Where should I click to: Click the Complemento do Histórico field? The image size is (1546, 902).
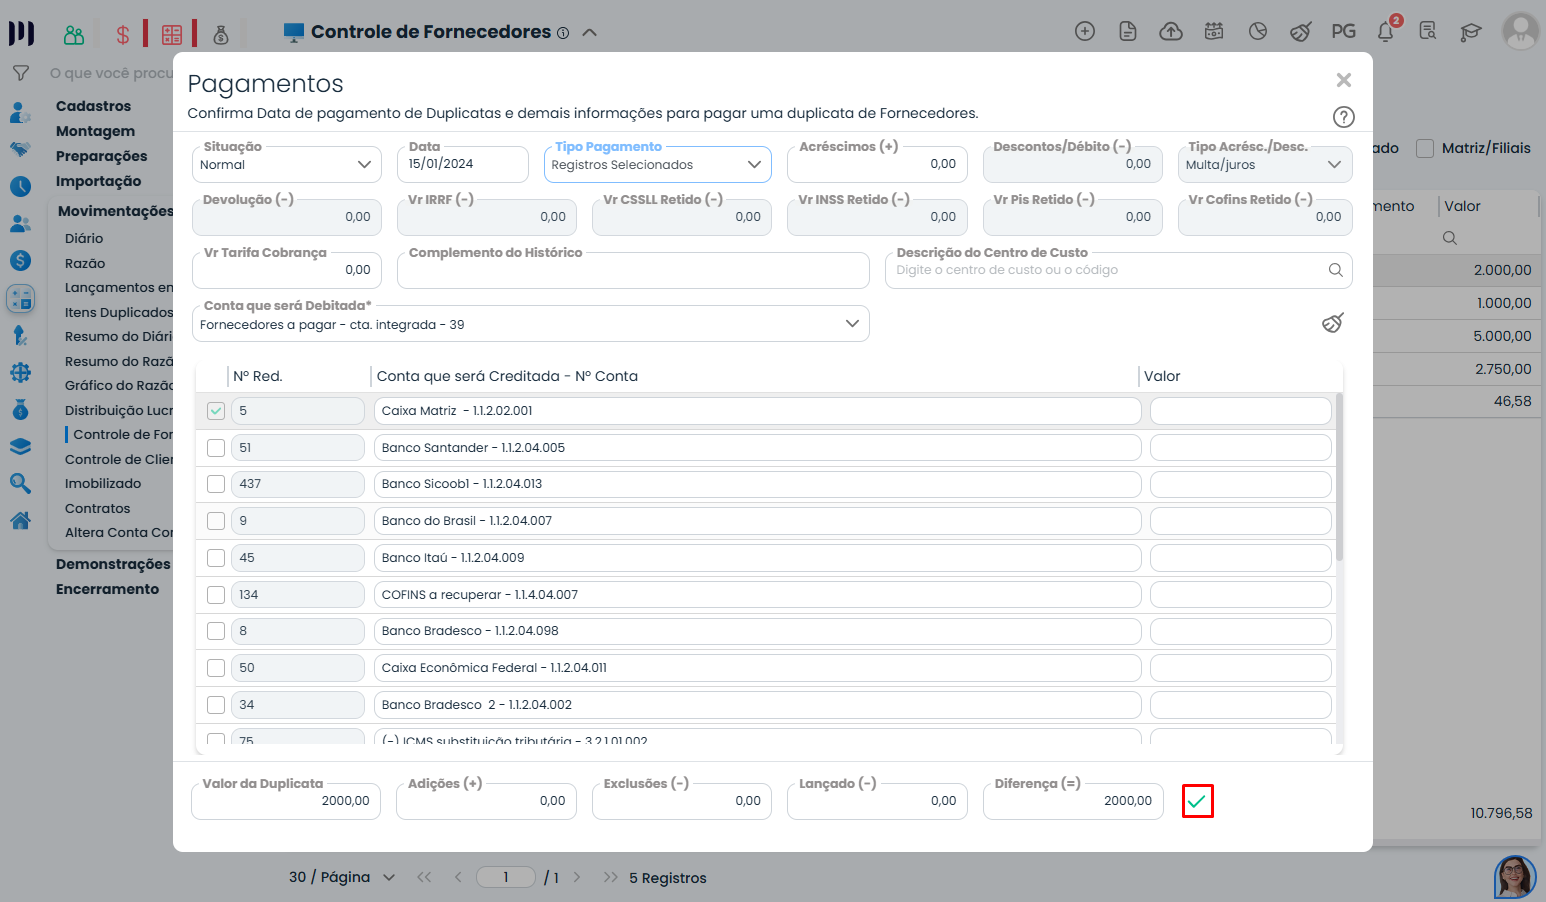click(x=633, y=270)
